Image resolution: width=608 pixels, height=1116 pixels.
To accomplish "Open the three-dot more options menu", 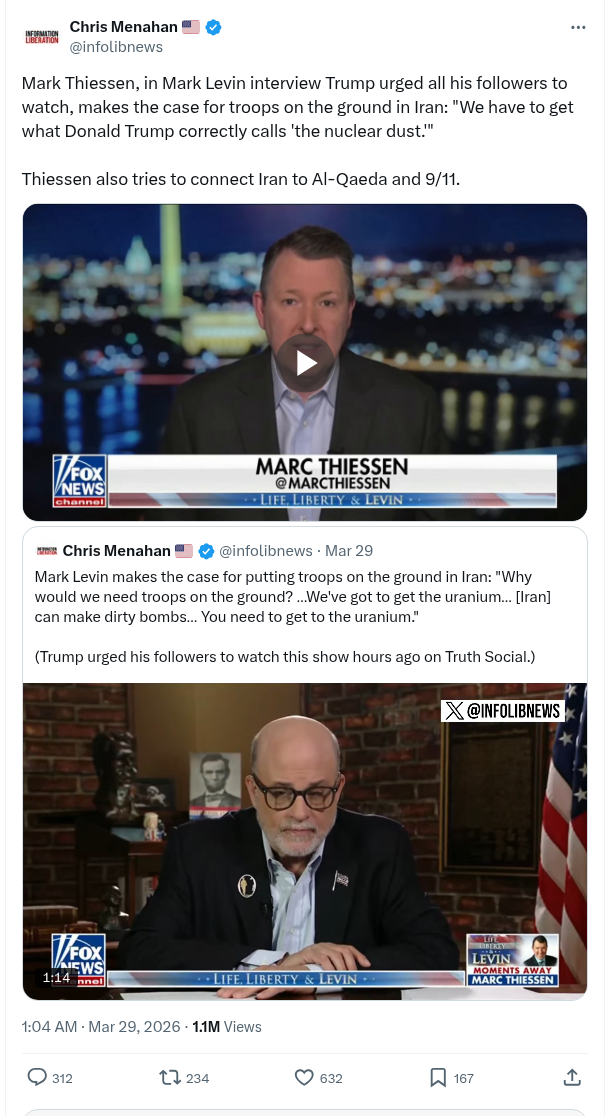I will pos(578,28).
